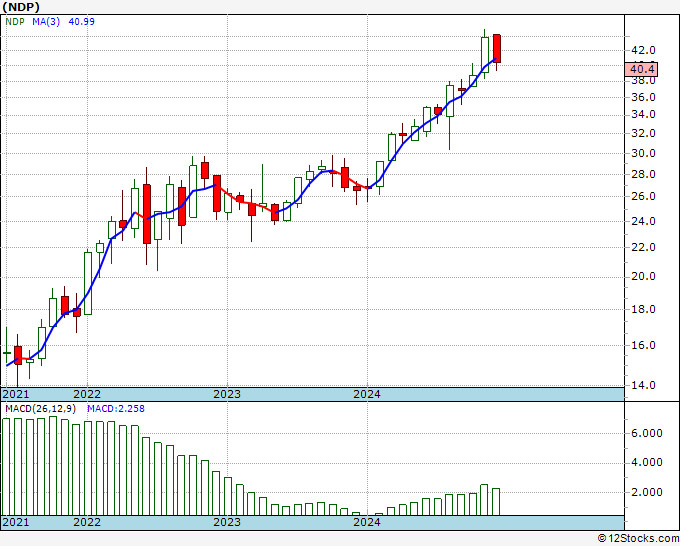Click the most recent MACD histogram bar
680x546 pixels.
tap(496, 502)
